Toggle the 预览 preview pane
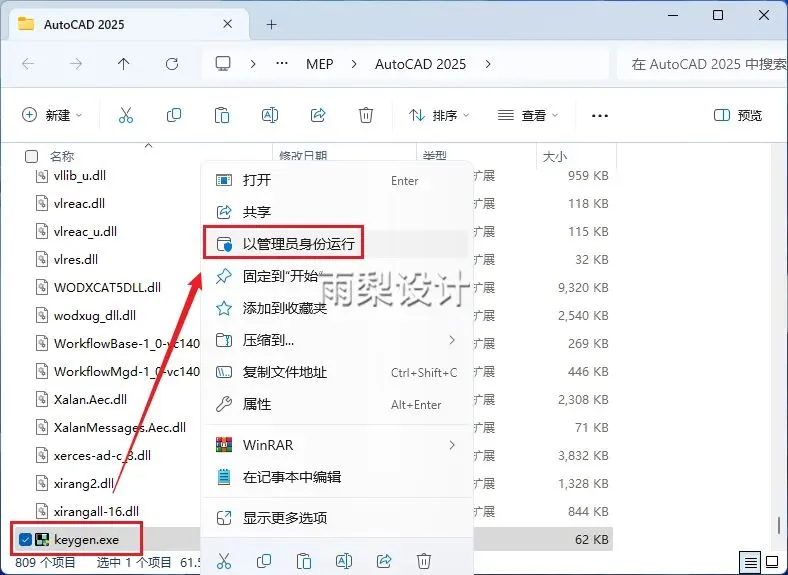Image resolution: width=788 pixels, height=575 pixels. pos(738,116)
